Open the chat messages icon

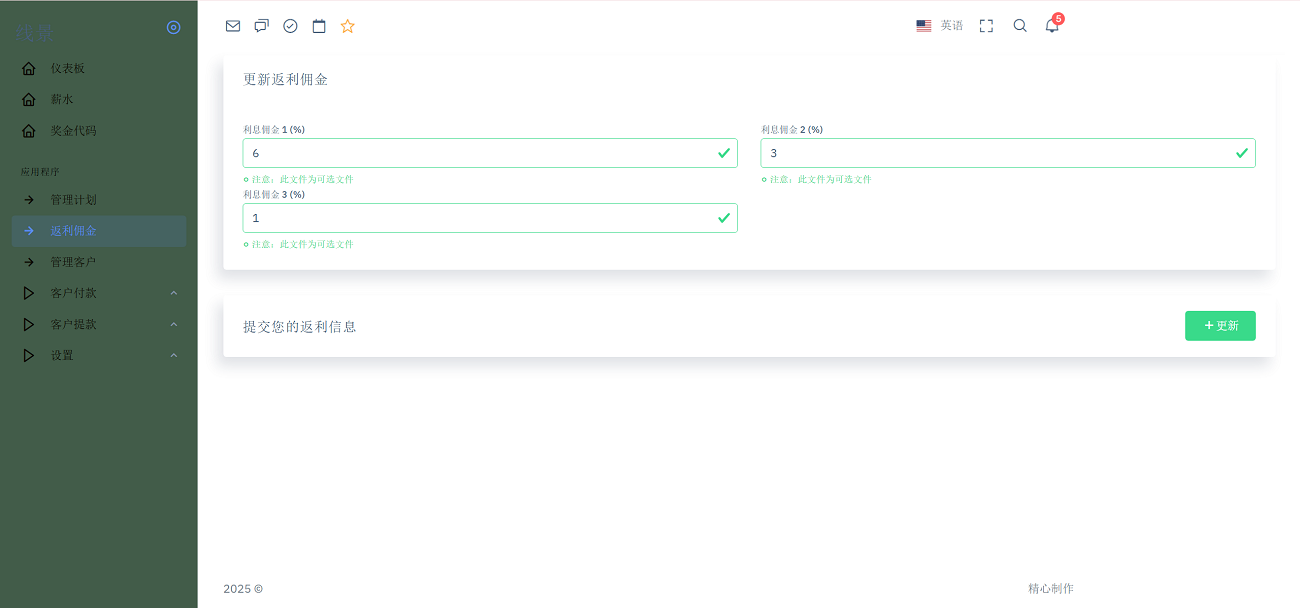point(261,26)
